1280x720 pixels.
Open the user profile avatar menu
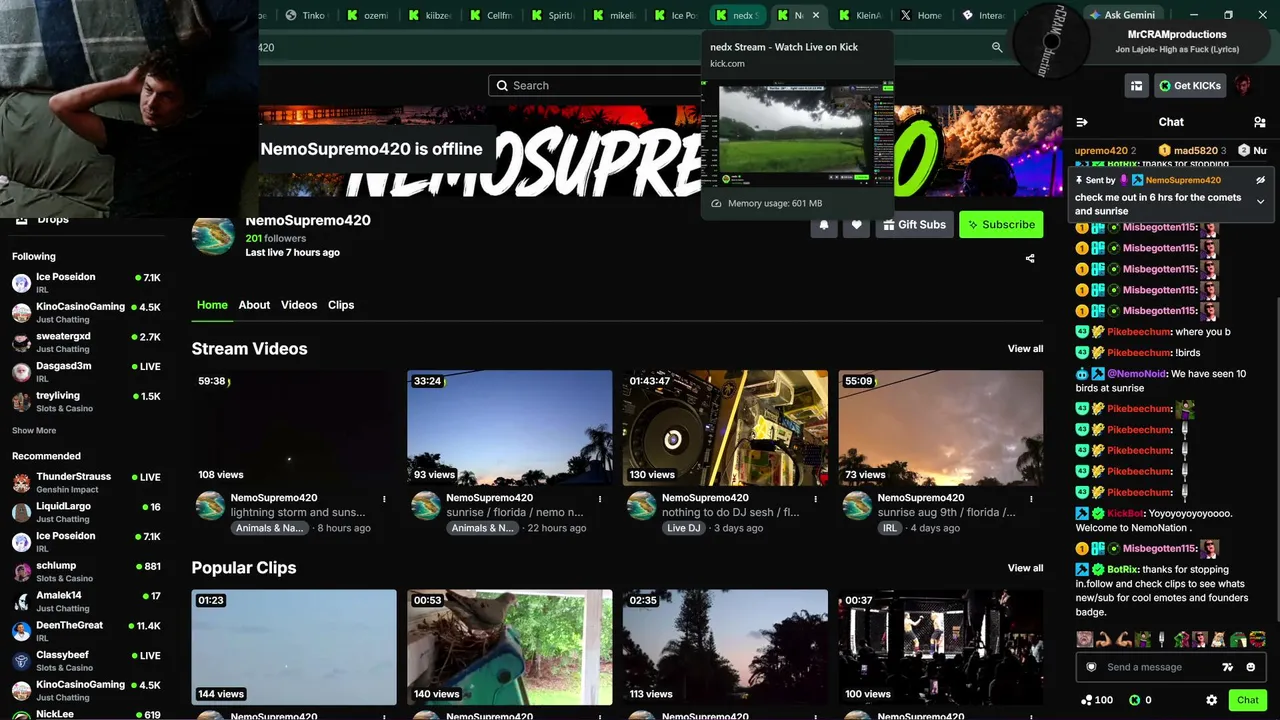1243,86
